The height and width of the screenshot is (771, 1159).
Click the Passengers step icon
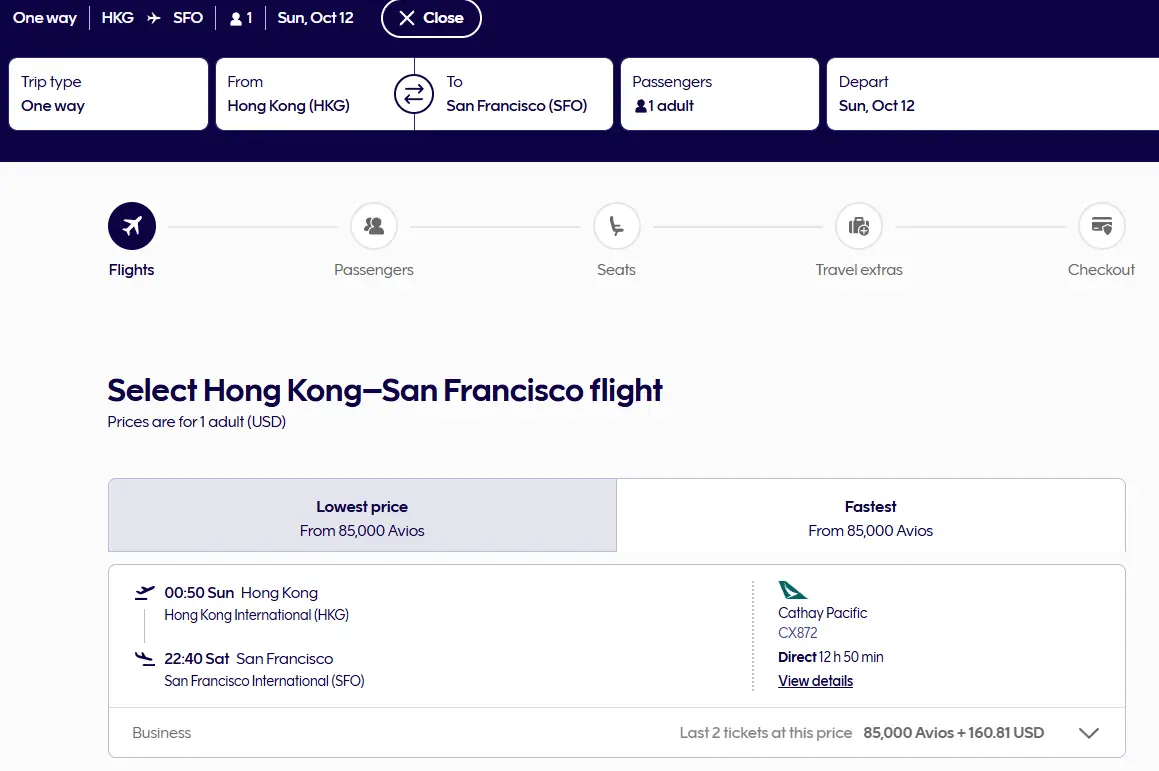(x=374, y=227)
